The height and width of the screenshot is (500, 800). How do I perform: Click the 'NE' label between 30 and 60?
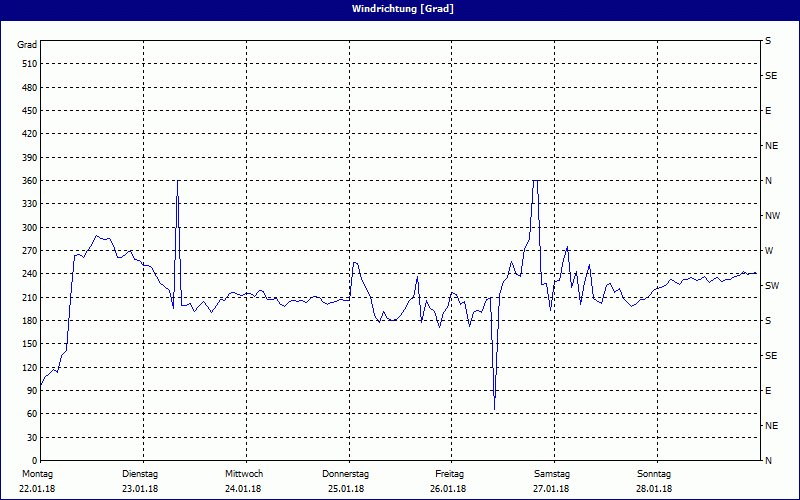pyautogui.click(x=771, y=426)
